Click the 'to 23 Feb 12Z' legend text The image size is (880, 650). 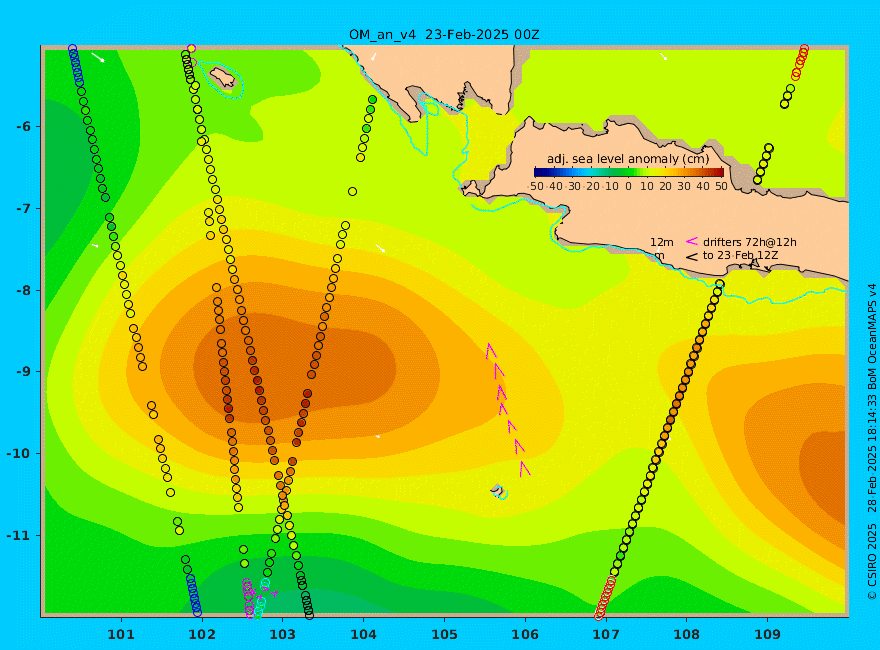[742, 255]
